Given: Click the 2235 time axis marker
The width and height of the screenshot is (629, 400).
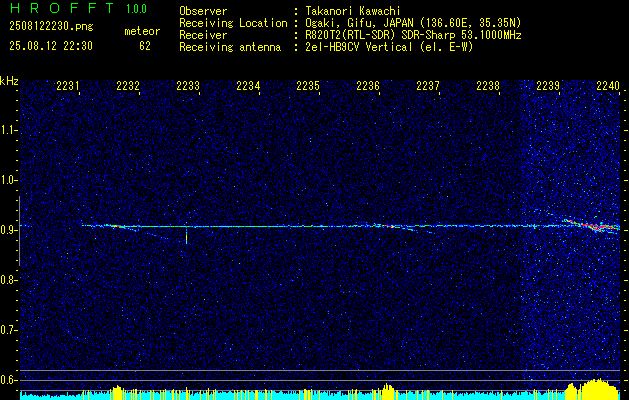Looking at the screenshot, I should click(x=308, y=85).
